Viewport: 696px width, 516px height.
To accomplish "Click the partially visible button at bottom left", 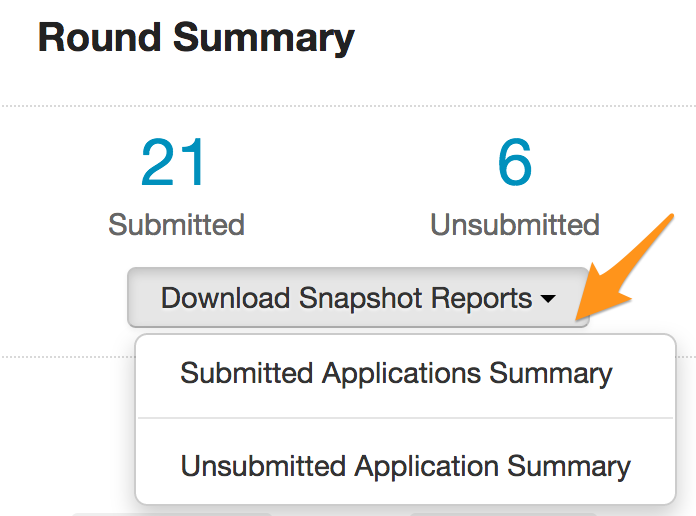I will pyautogui.click(x=170, y=512).
